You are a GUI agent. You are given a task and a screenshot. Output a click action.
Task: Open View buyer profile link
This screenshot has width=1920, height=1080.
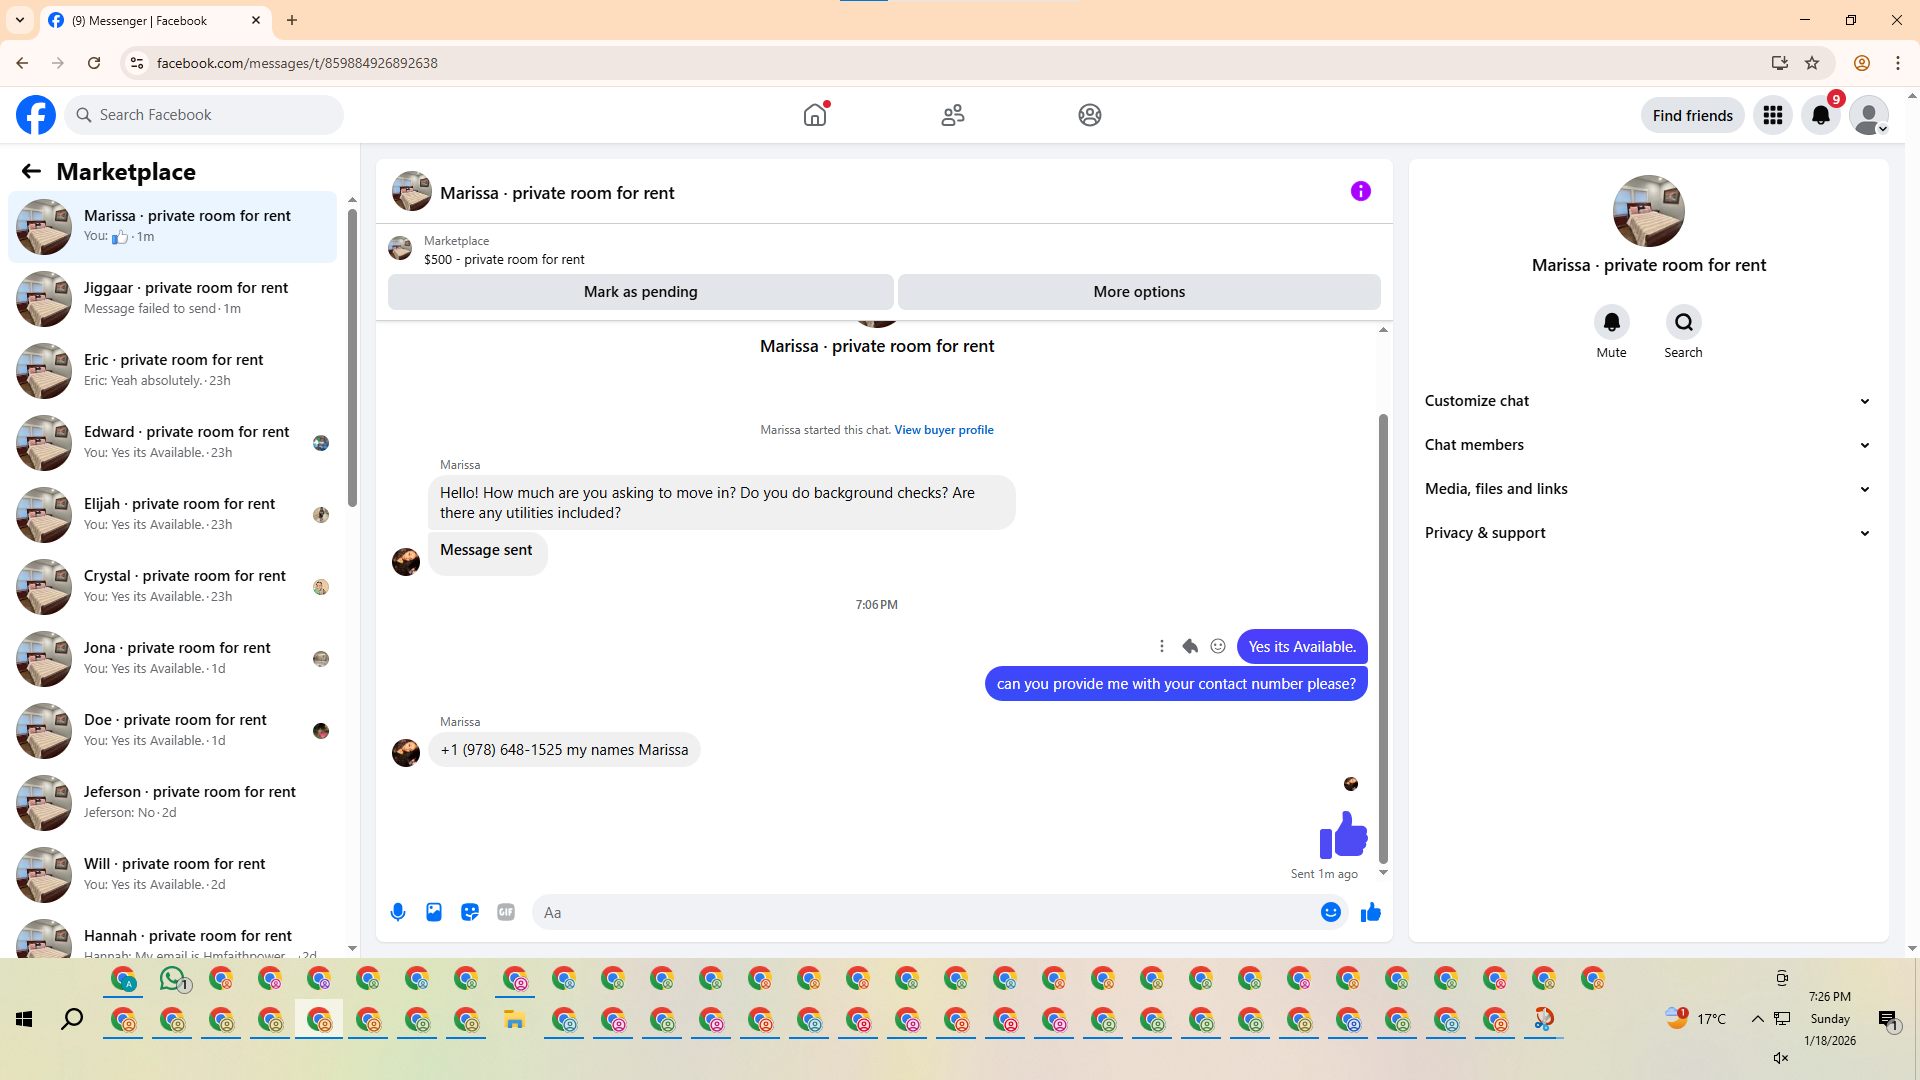click(x=943, y=430)
